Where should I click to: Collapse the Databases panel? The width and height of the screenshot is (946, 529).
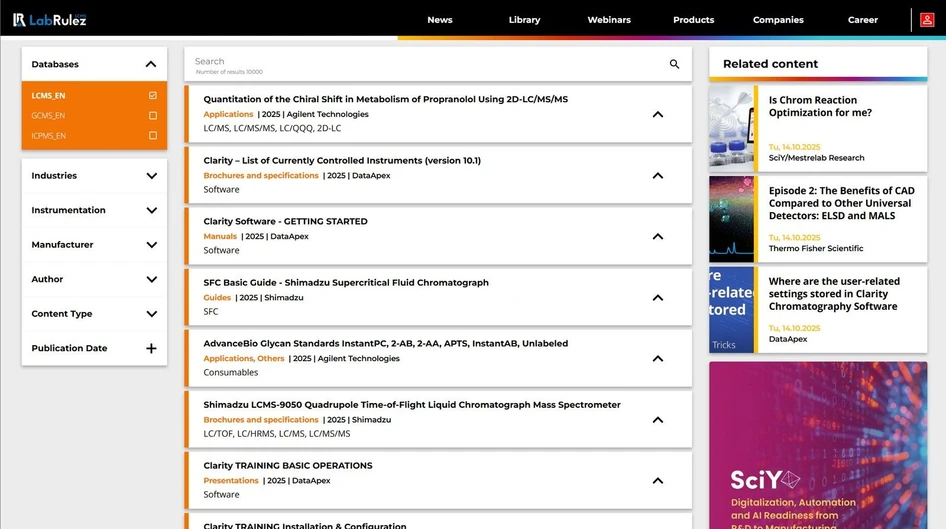click(151, 64)
